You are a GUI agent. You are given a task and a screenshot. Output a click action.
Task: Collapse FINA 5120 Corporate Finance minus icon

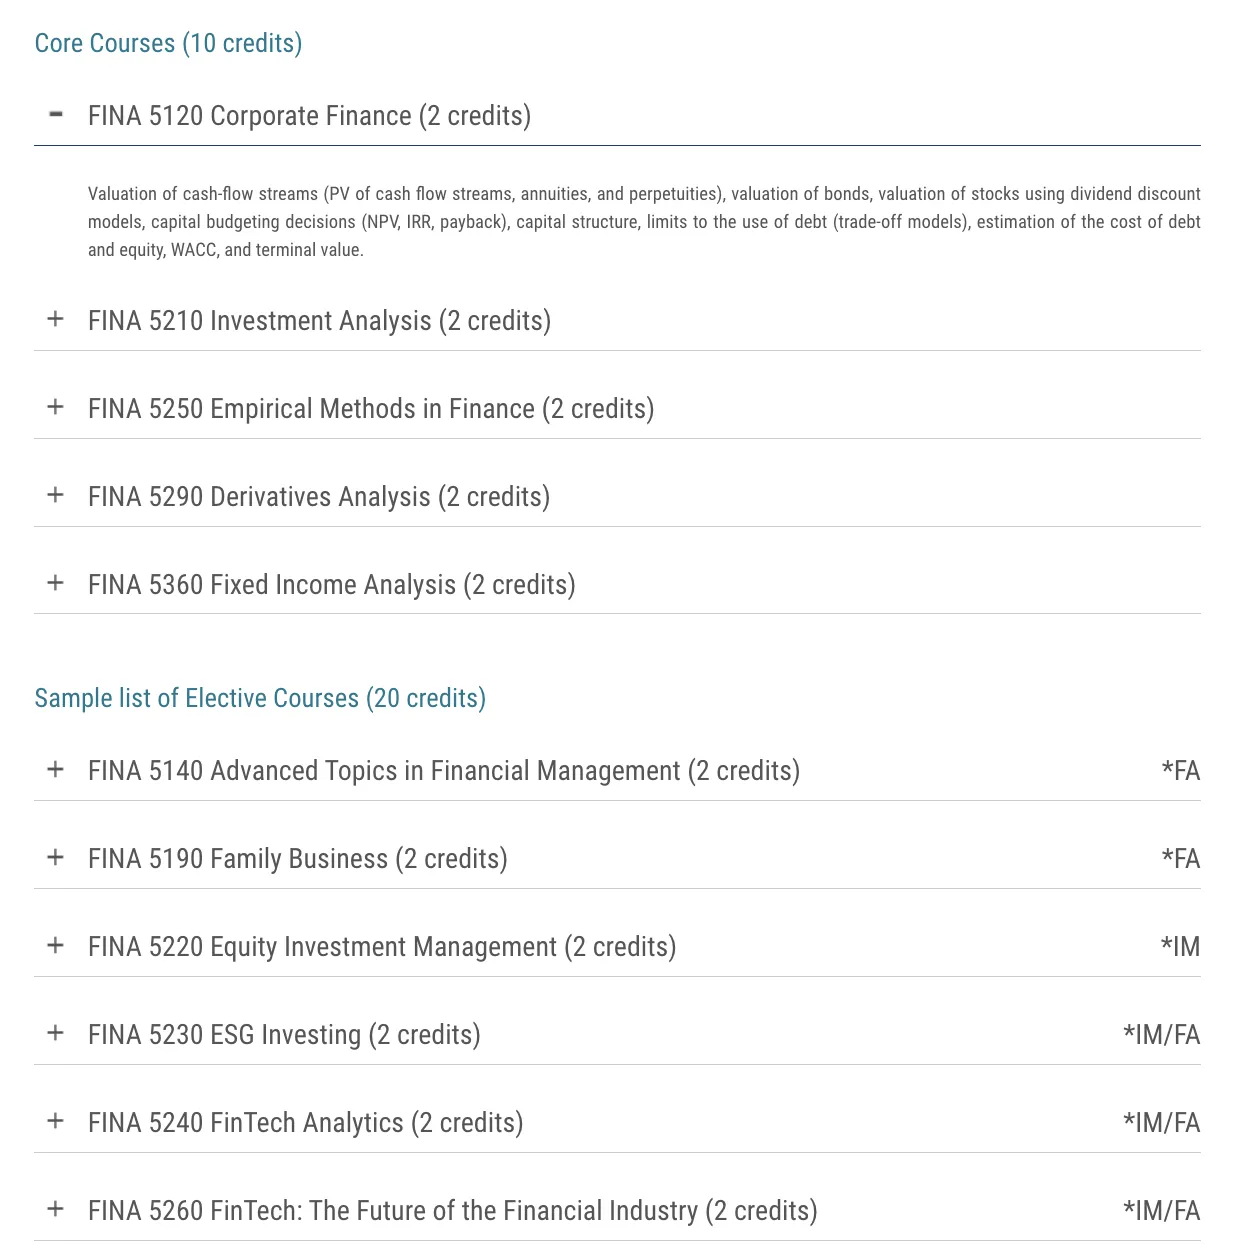click(x=56, y=115)
